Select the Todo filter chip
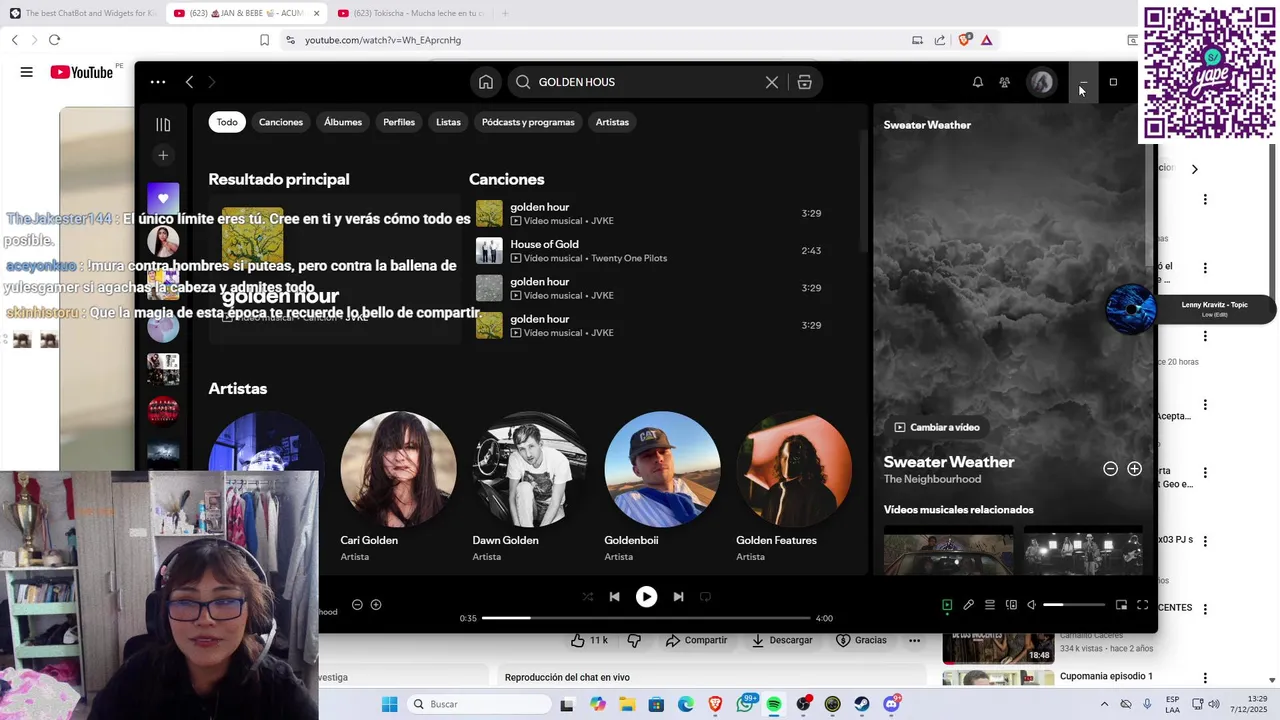Screen dimensions: 1280x720 coord(227,122)
